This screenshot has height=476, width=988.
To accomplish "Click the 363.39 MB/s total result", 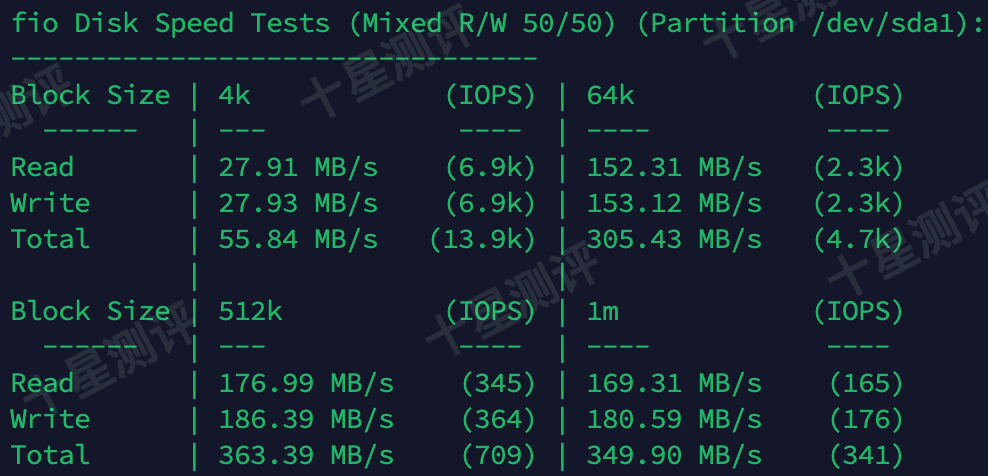I will tap(306, 455).
